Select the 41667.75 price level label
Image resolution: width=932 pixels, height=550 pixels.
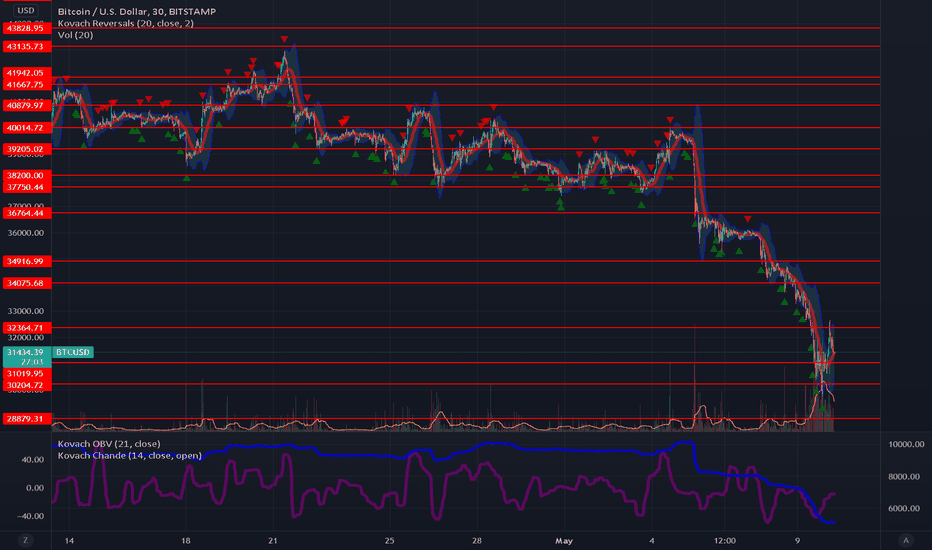tap(27, 84)
